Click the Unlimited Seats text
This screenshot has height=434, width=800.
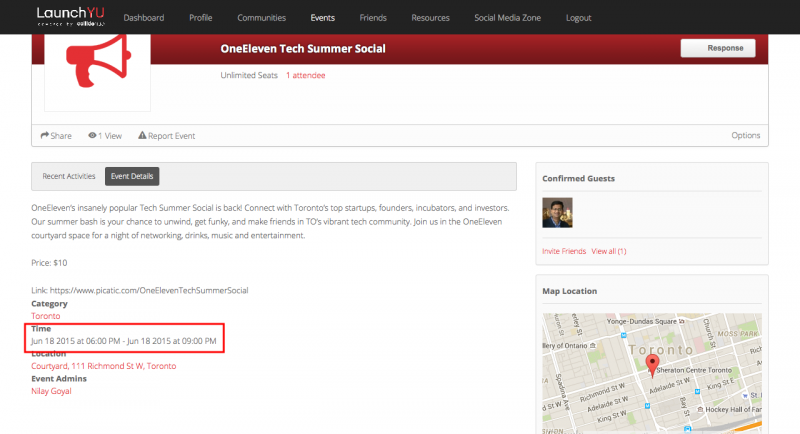tap(249, 75)
